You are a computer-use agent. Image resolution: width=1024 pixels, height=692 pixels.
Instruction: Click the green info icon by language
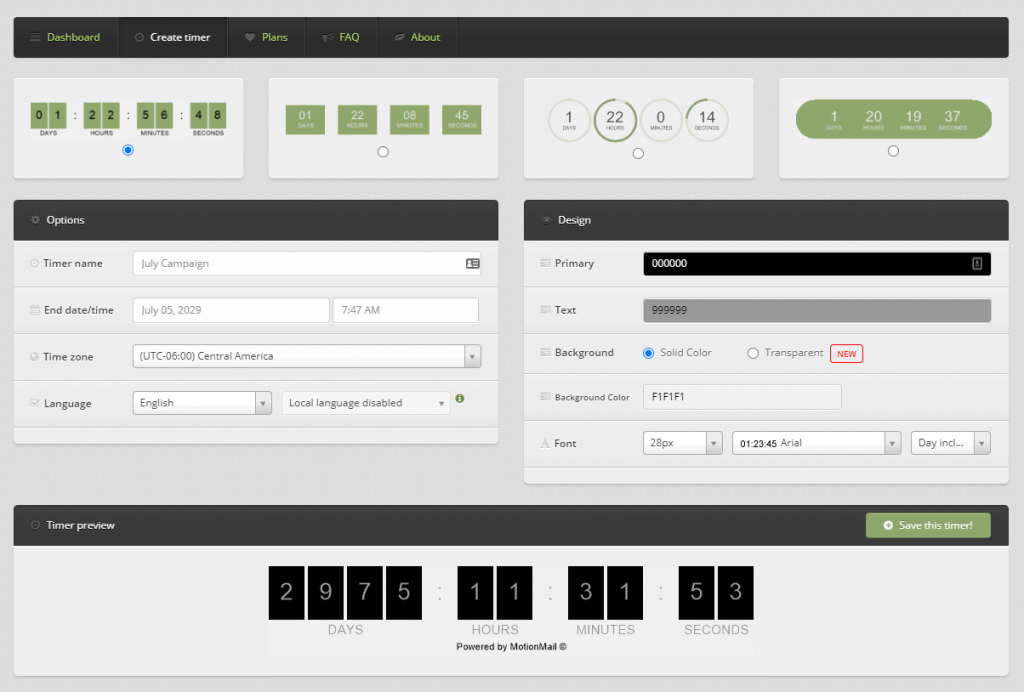click(460, 398)
